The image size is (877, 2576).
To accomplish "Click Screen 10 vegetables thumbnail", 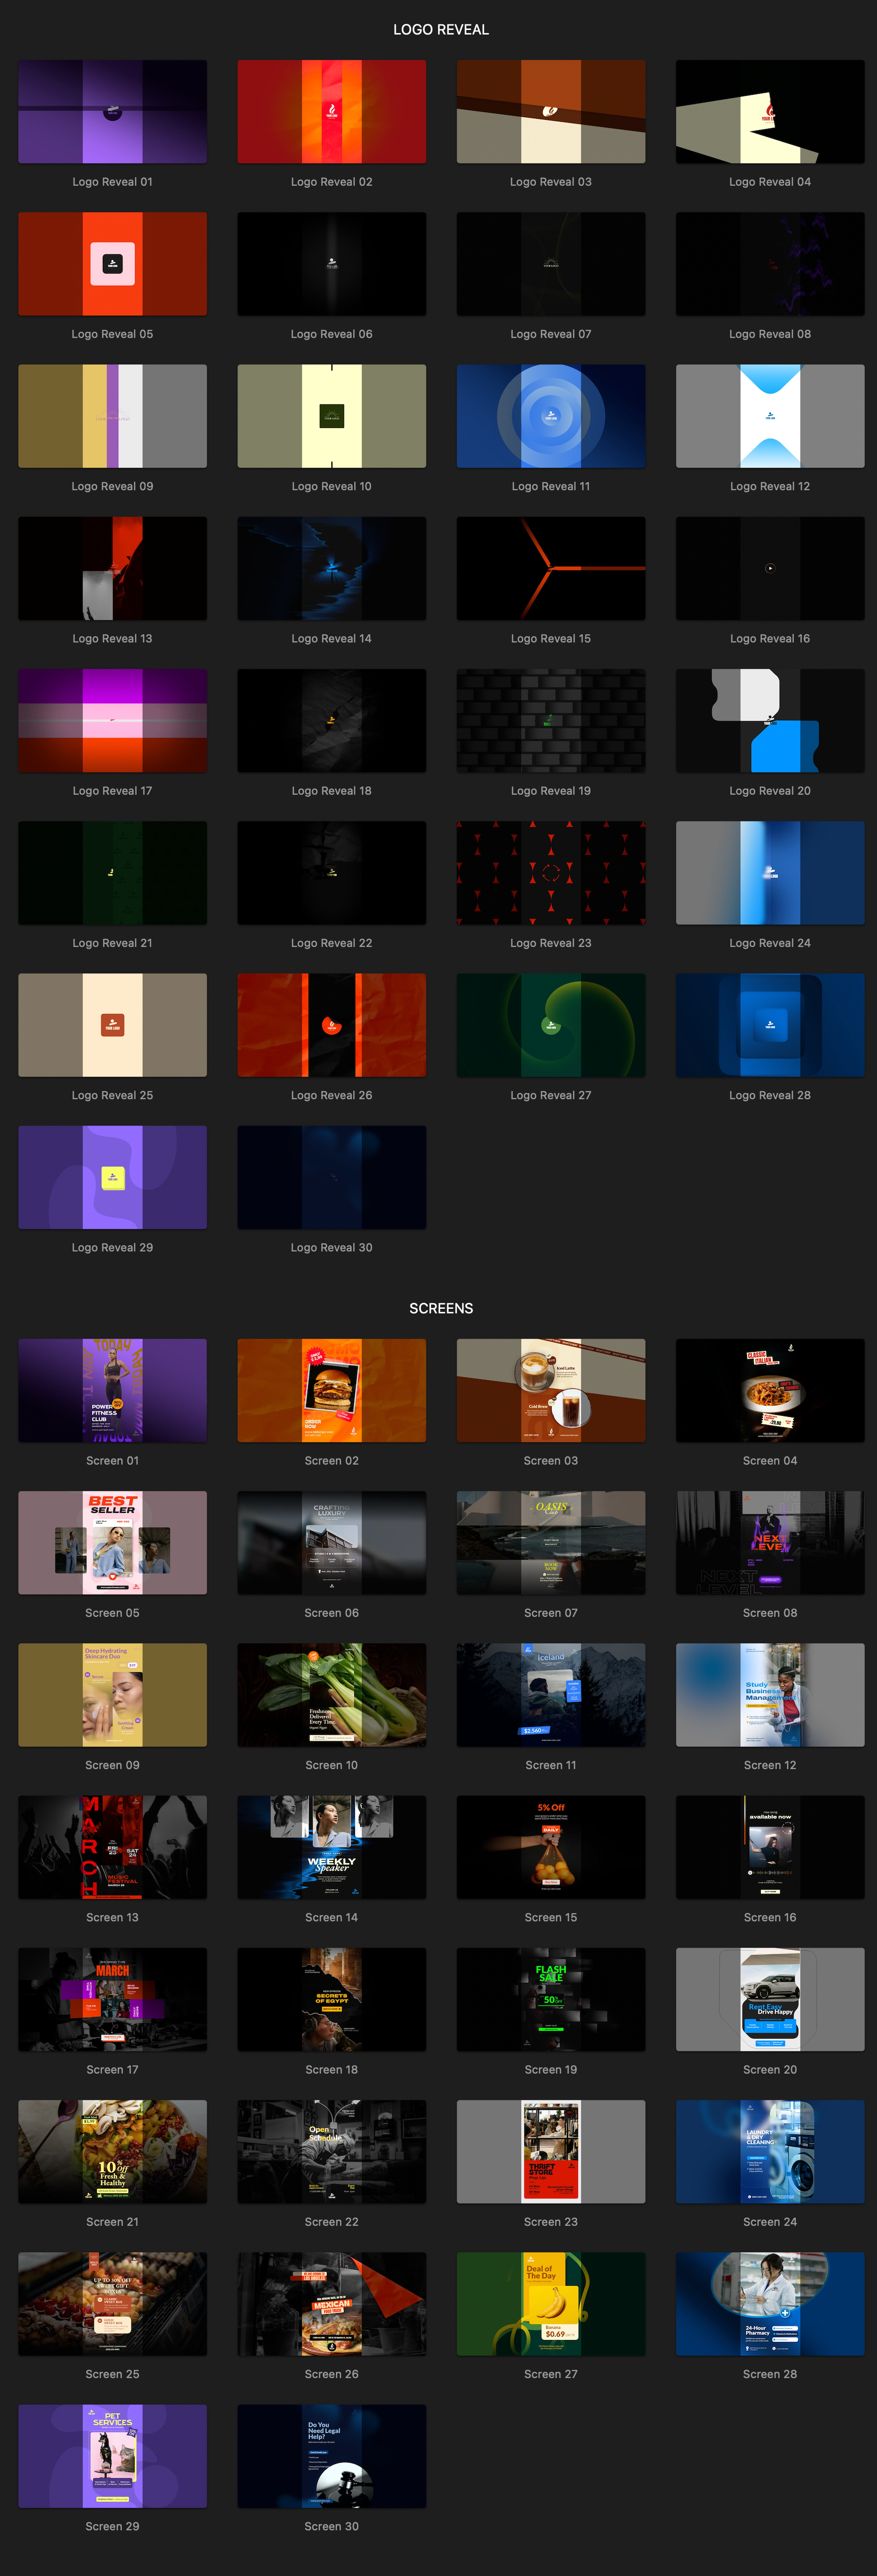I will tap(331, 1695).
